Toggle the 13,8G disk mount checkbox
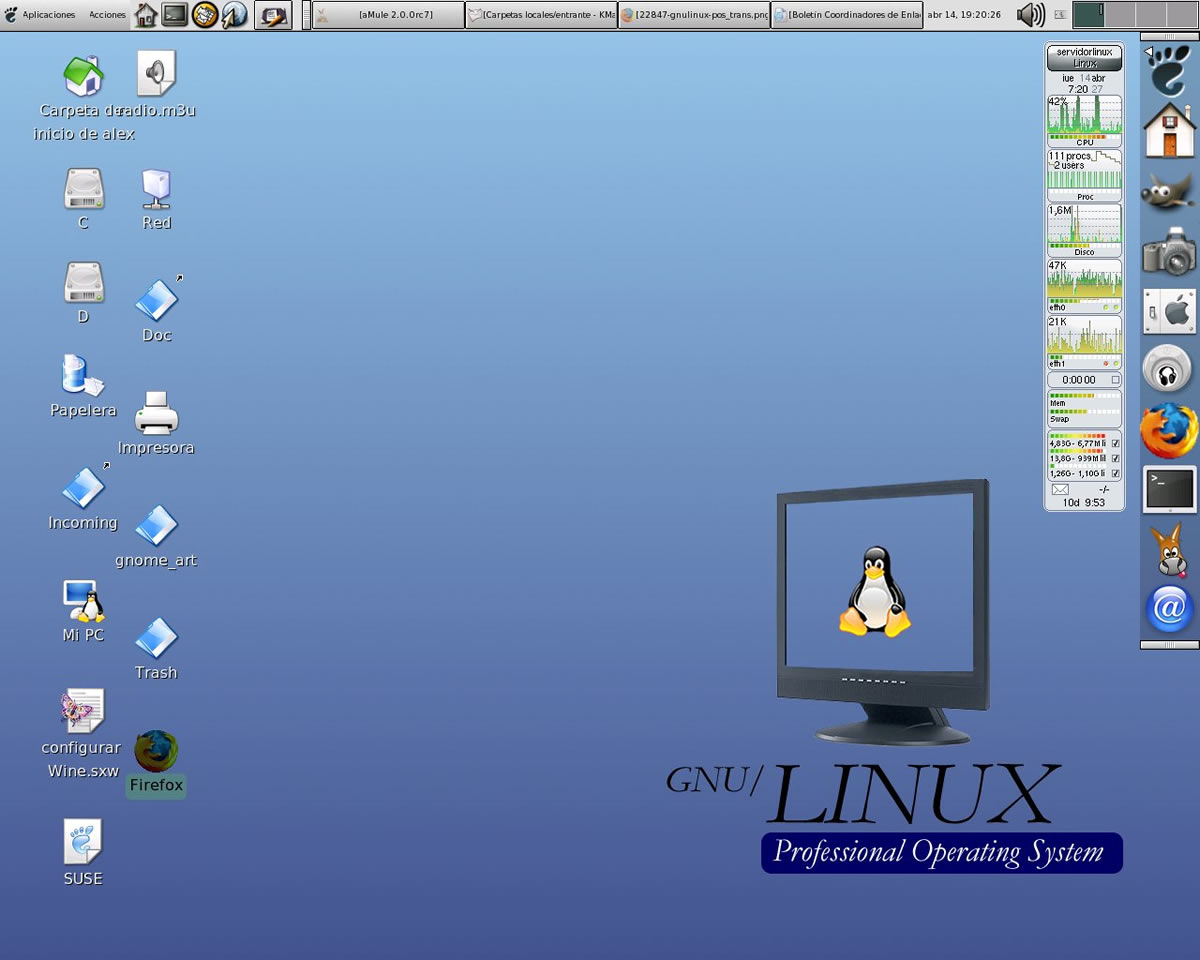 [1115, 459]
